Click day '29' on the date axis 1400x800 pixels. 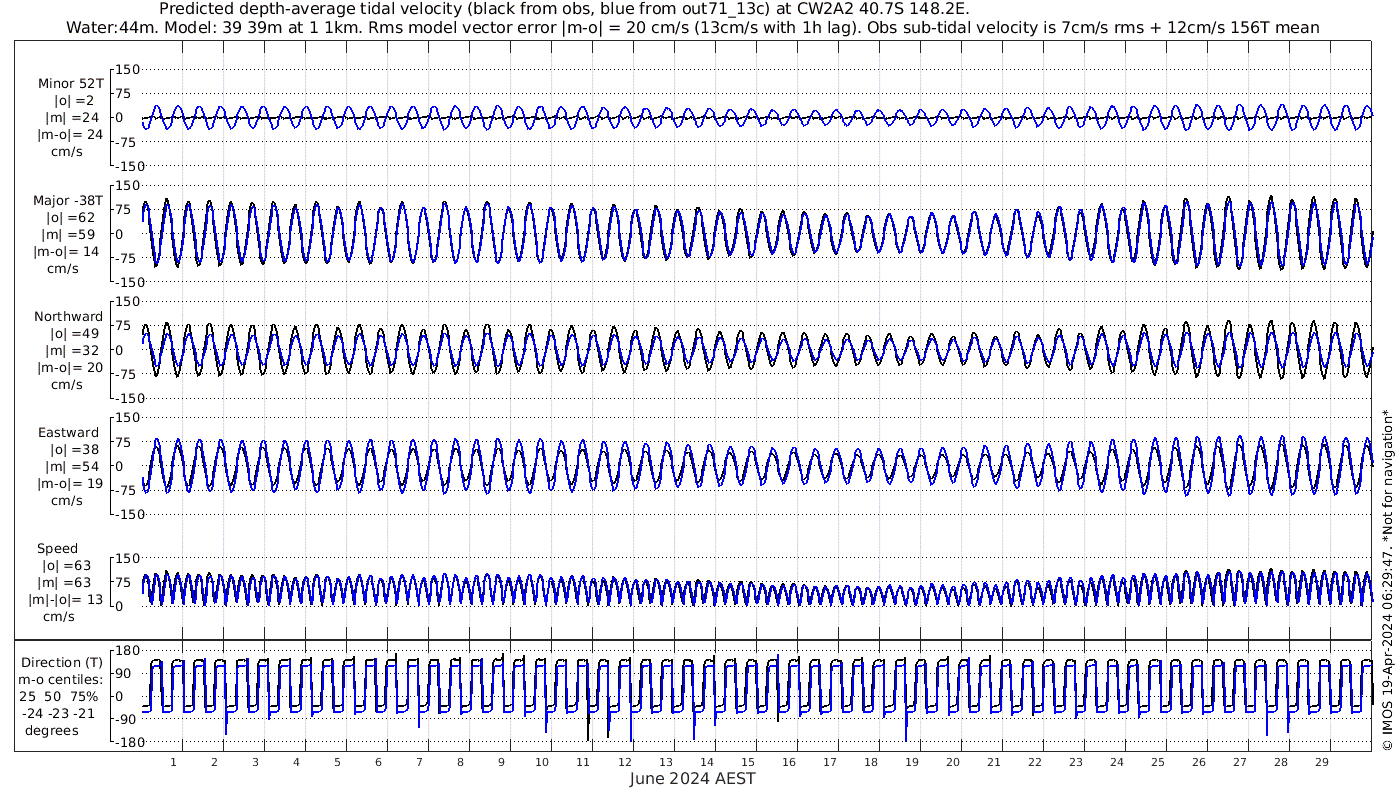(1321, 762)
